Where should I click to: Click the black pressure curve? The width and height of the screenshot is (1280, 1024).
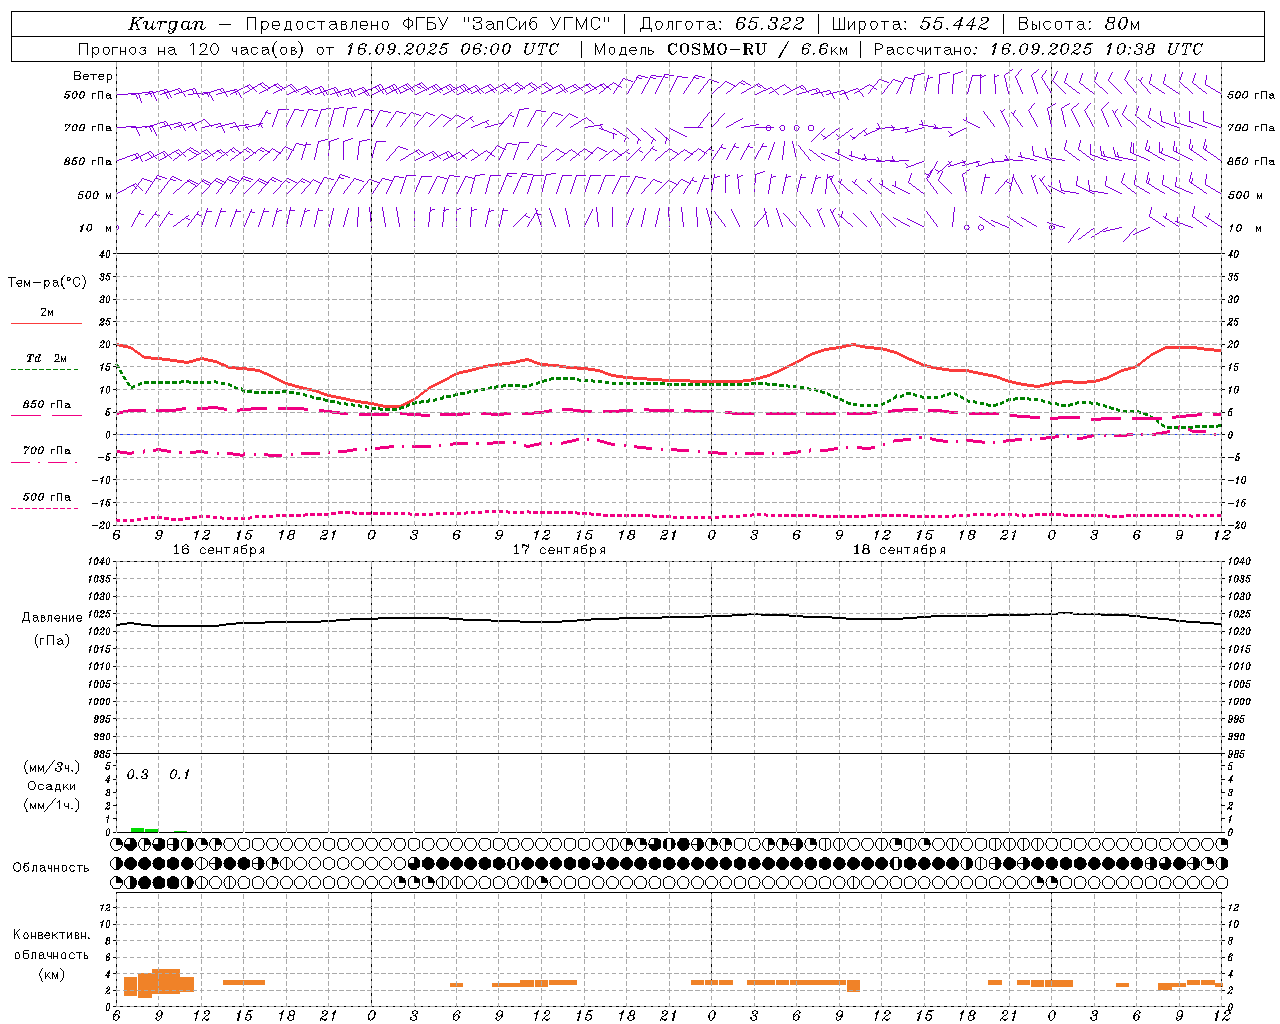669,619
